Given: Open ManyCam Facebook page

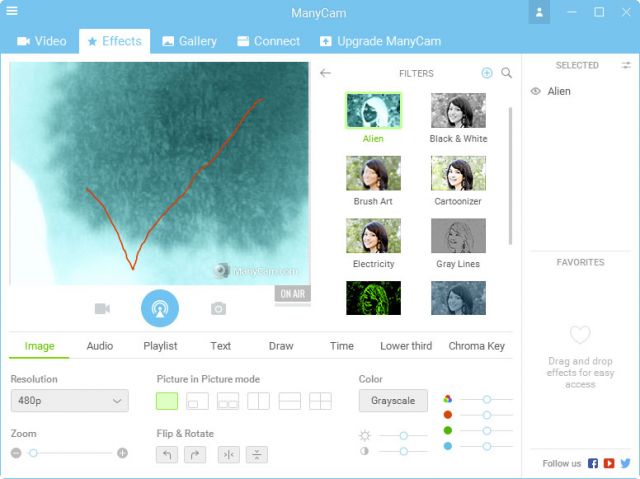Looking at the screenshot, I should [x=593, y=463].
